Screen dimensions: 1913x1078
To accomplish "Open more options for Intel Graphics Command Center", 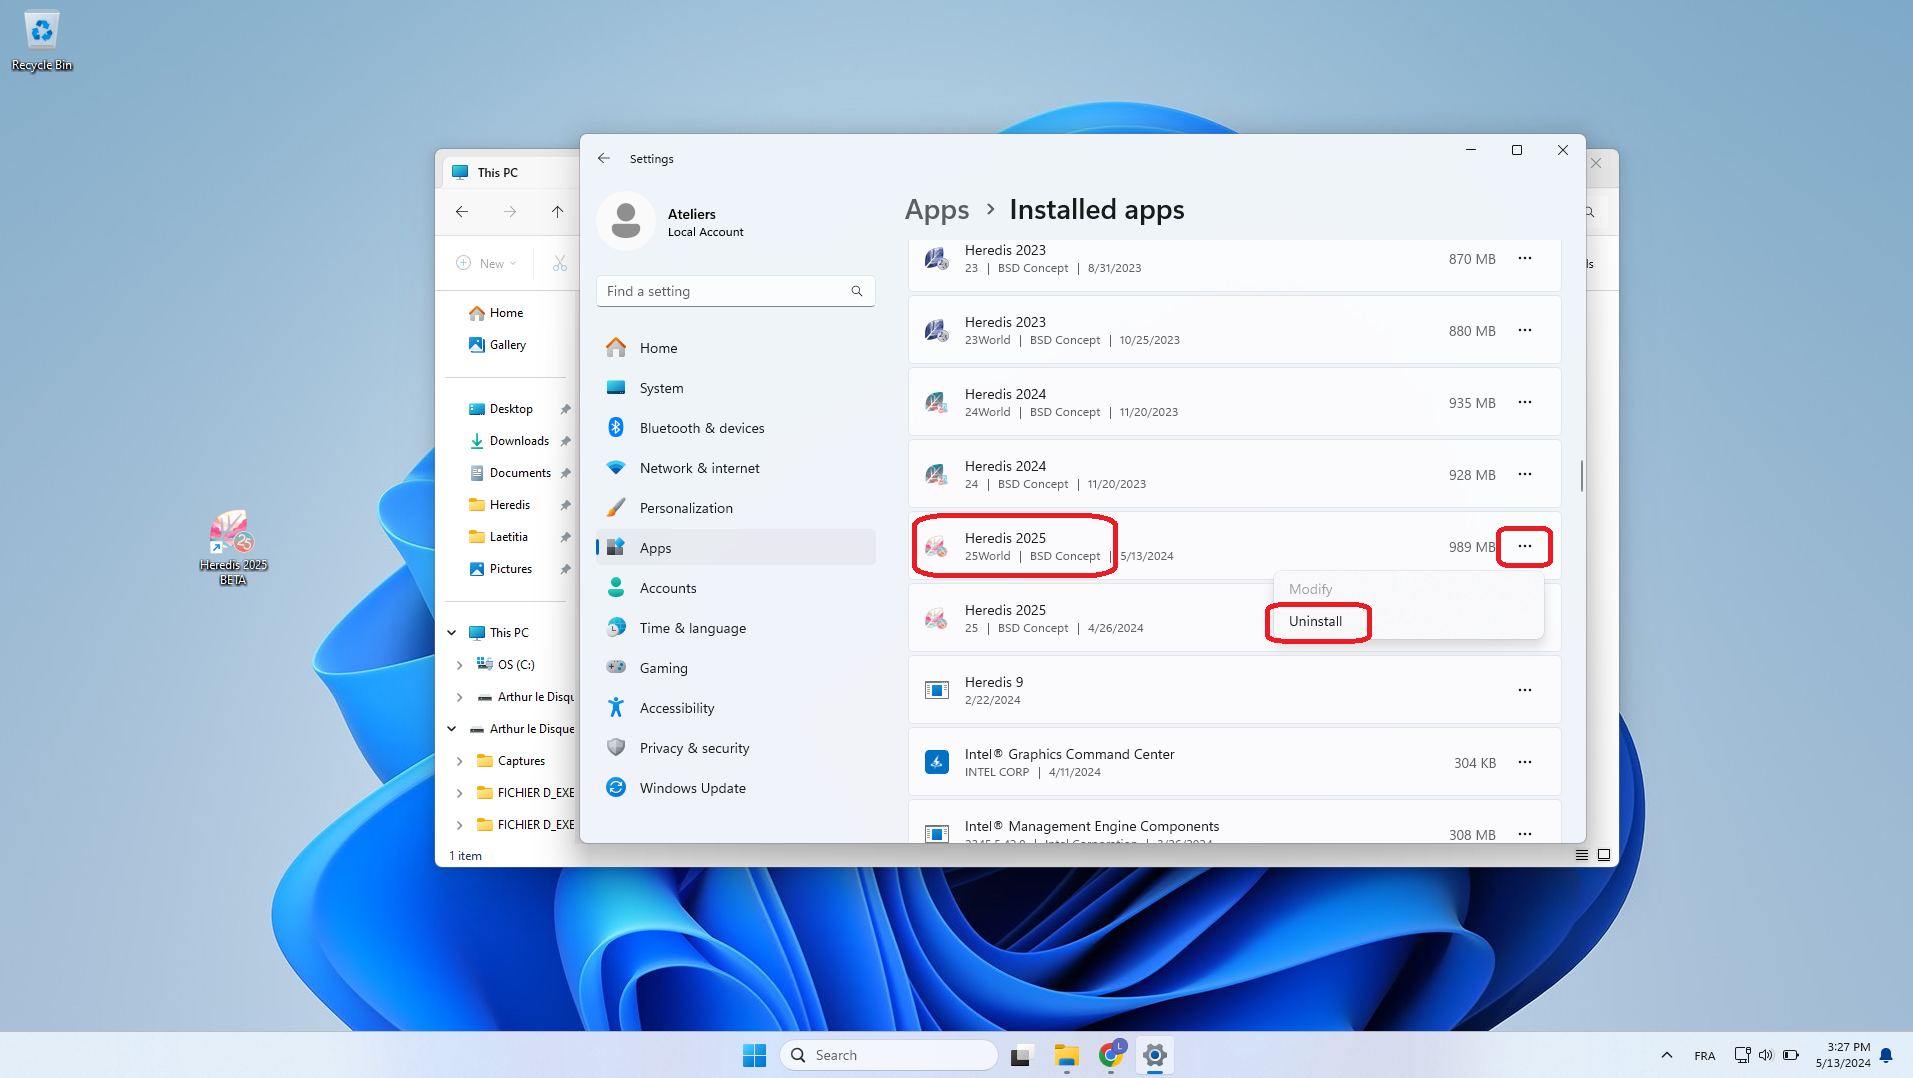I will click(1524, 762).
